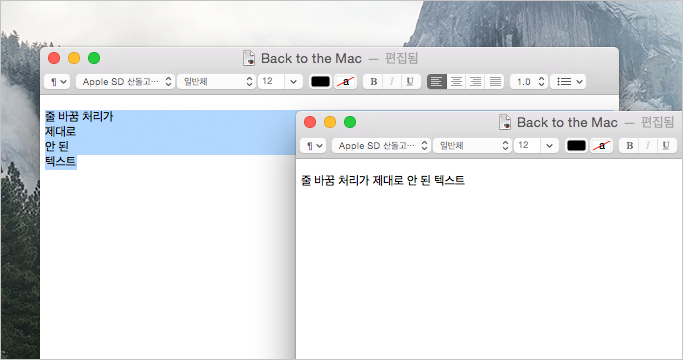683x360 pixels.
Task: Click selected text 텍스트 in back window
Action: (x=61, y=162)
